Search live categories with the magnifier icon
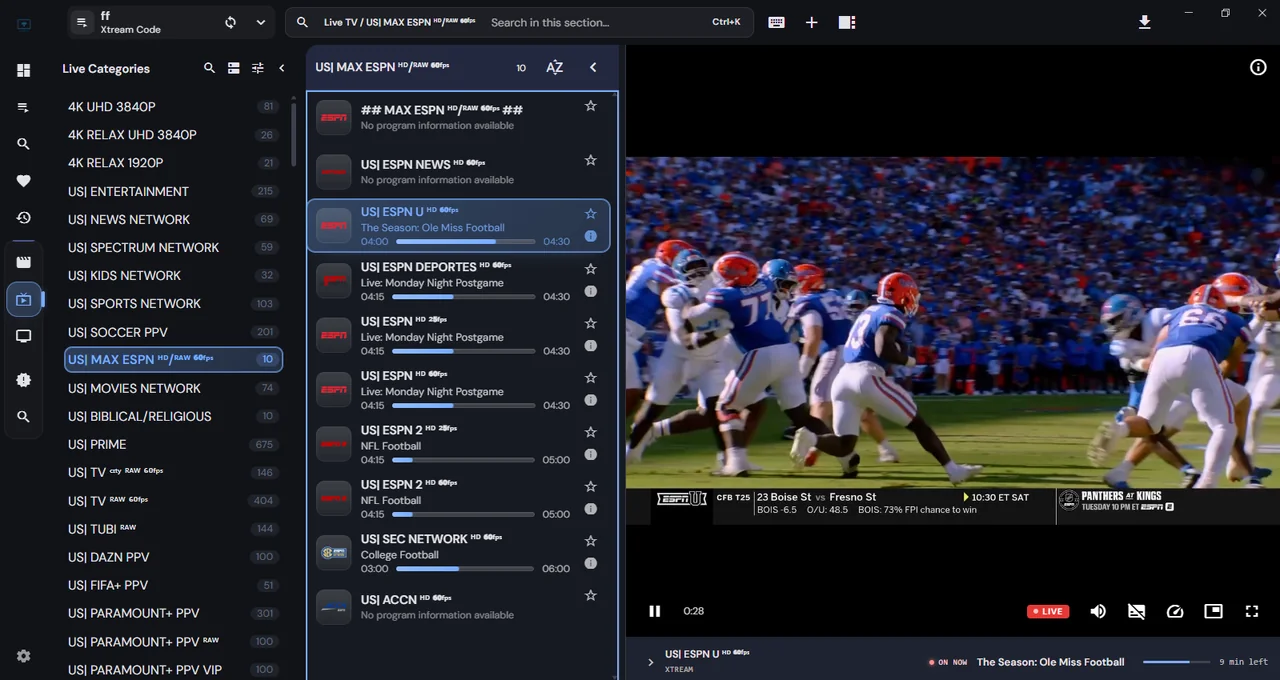The height and width of the screenshot is (680, 1280). click(x=209, y=68)
